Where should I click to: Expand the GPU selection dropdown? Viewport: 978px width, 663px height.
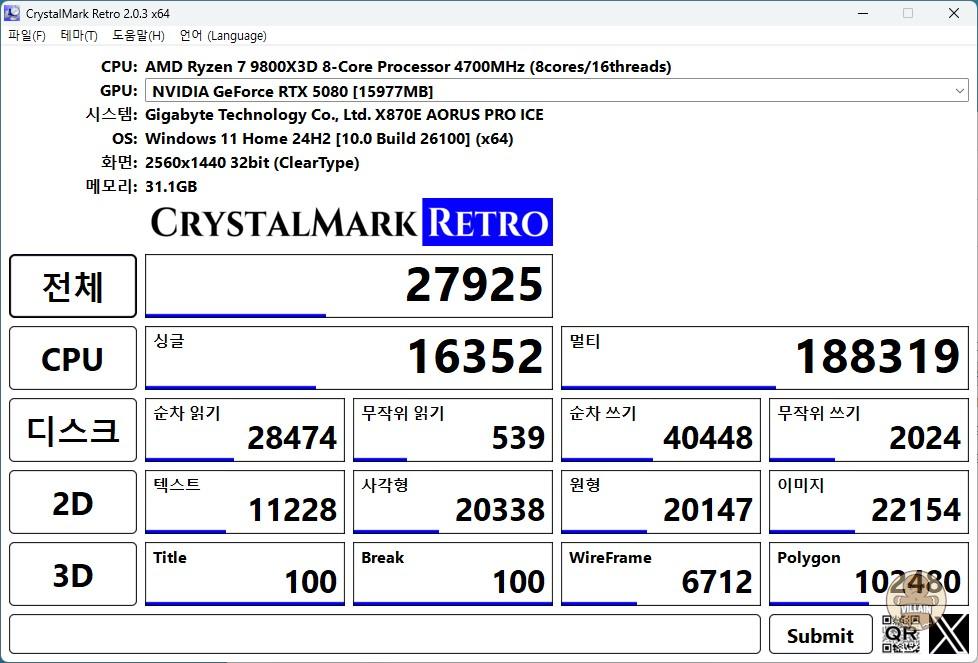coord(959,91)
